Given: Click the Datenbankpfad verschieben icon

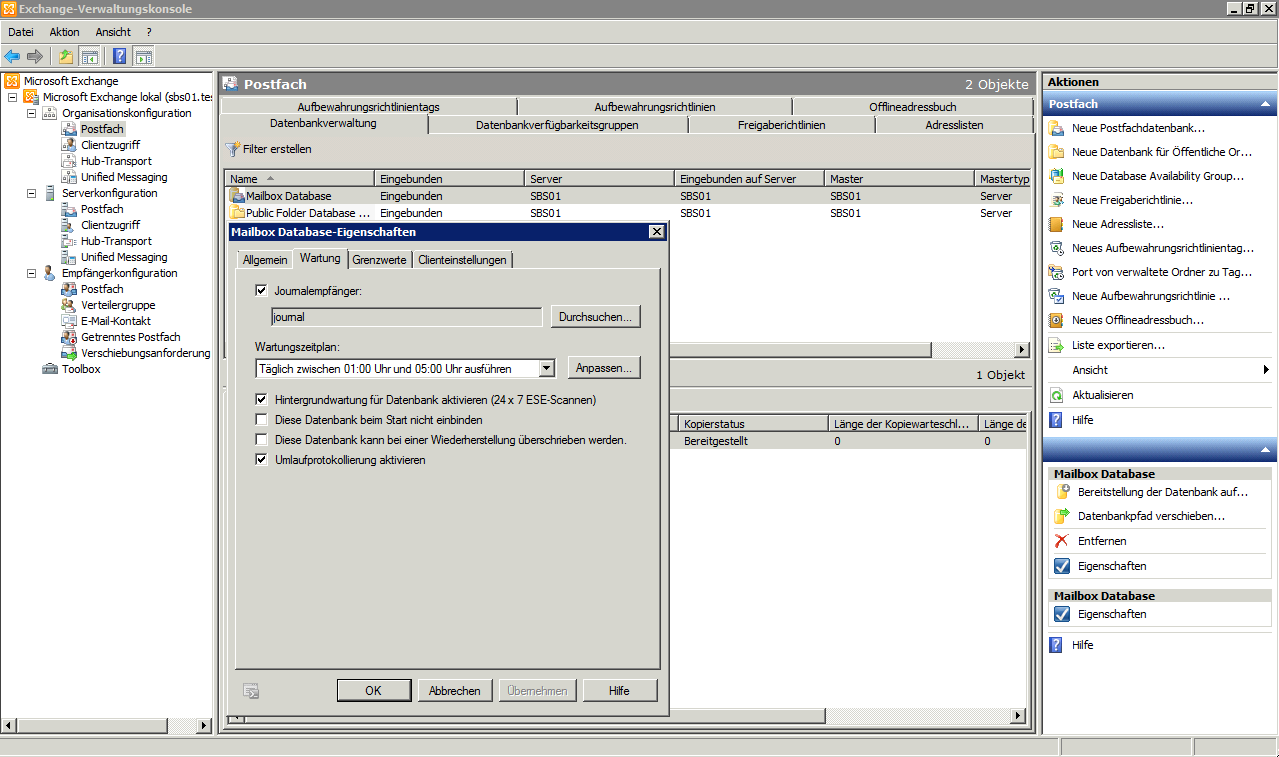Looking at the screenshot, I should point(1061,516).
